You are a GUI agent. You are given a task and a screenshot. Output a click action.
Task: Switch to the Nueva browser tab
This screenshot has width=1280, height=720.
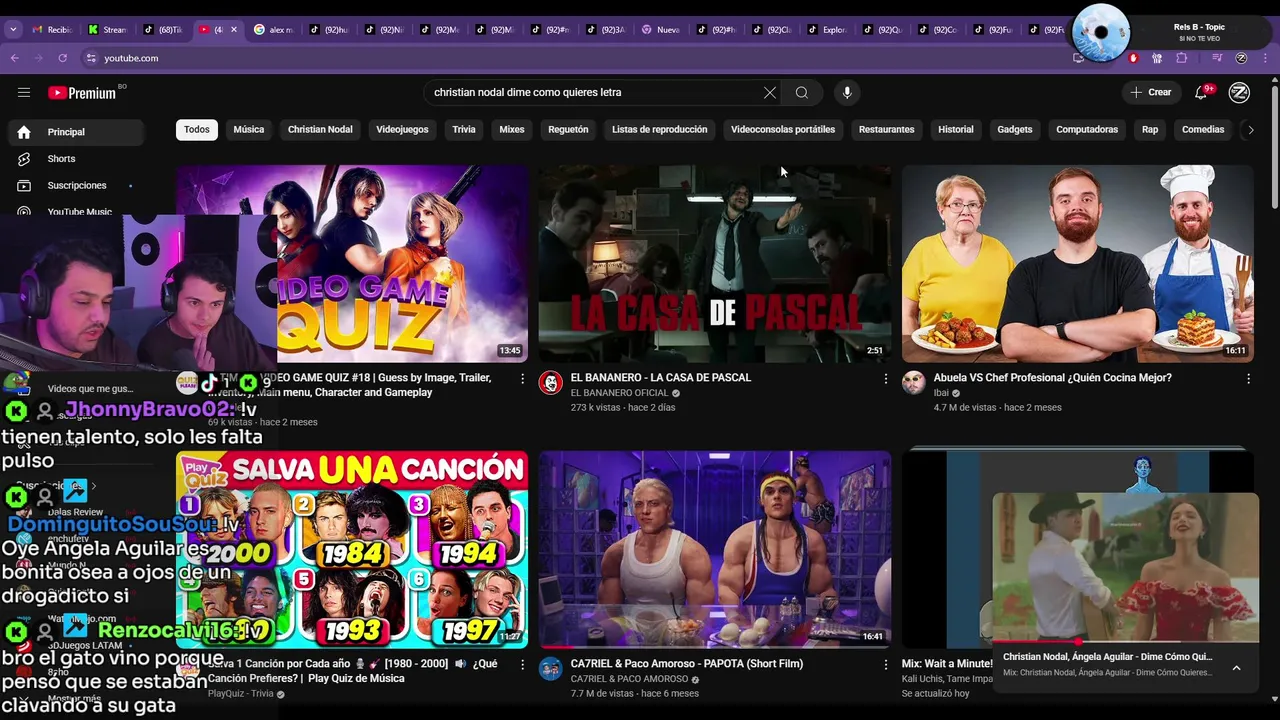click(x=661, y=30)
